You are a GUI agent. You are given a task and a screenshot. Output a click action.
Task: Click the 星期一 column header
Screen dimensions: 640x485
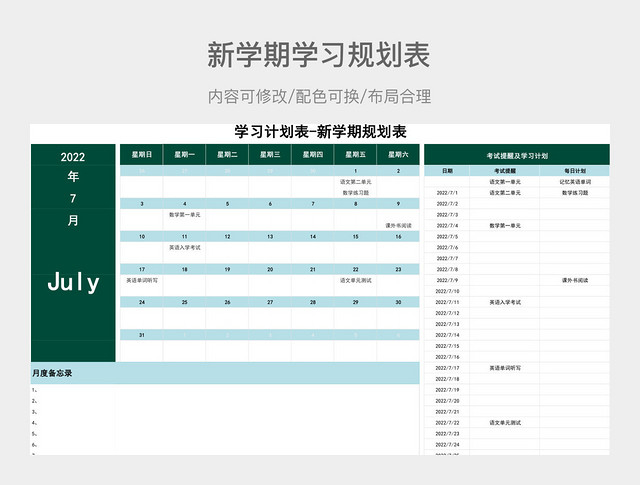pyautogui.click(x=184, y=154)
